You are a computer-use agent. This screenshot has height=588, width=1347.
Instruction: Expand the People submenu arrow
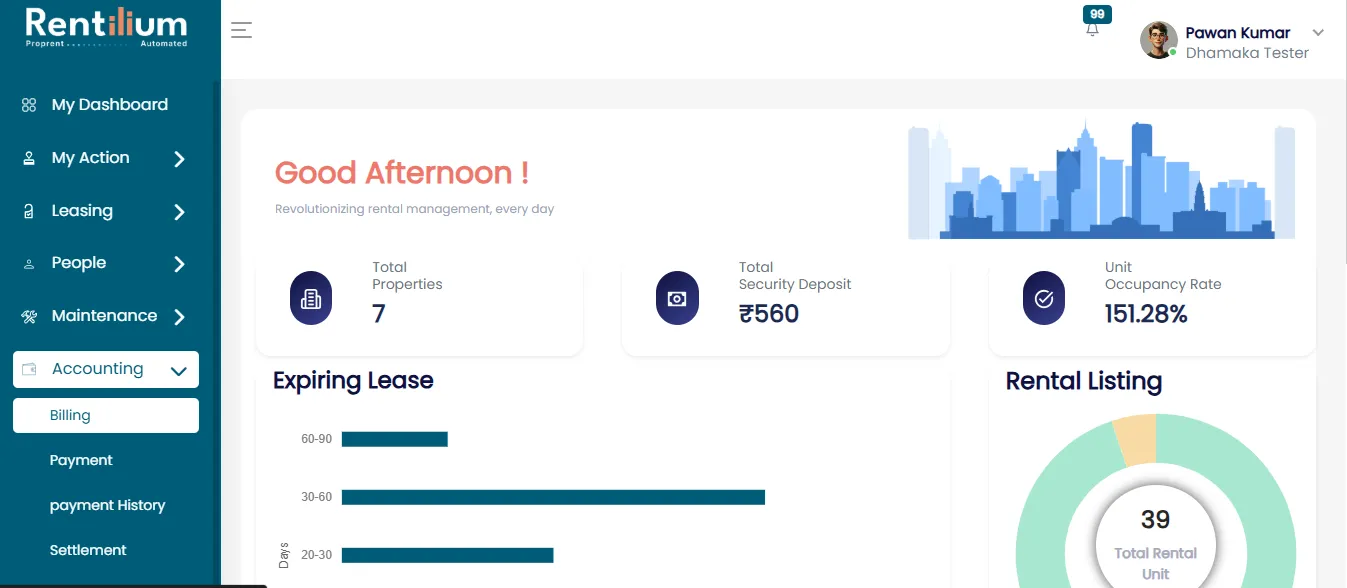pyautogui.click(x=179, y=264)
